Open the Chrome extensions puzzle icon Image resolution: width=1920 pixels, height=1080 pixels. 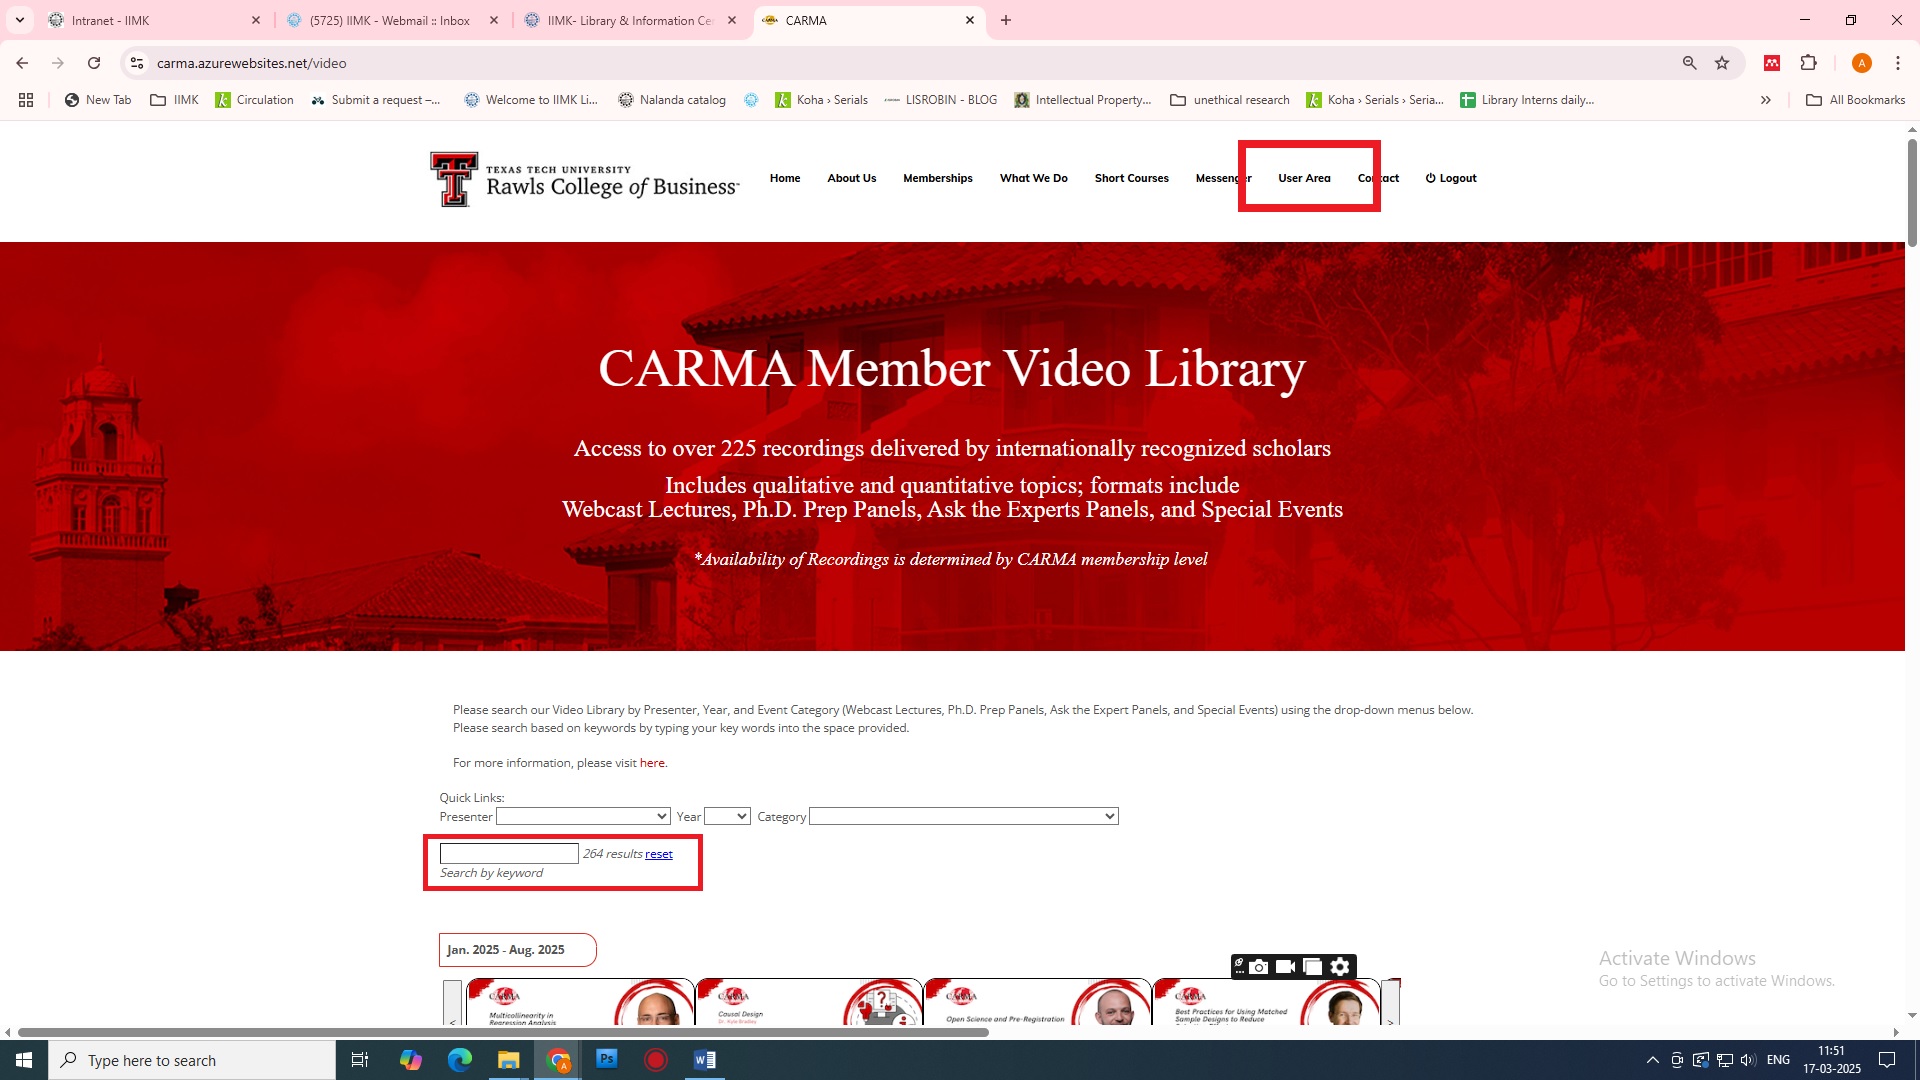tap(1808, 63)
